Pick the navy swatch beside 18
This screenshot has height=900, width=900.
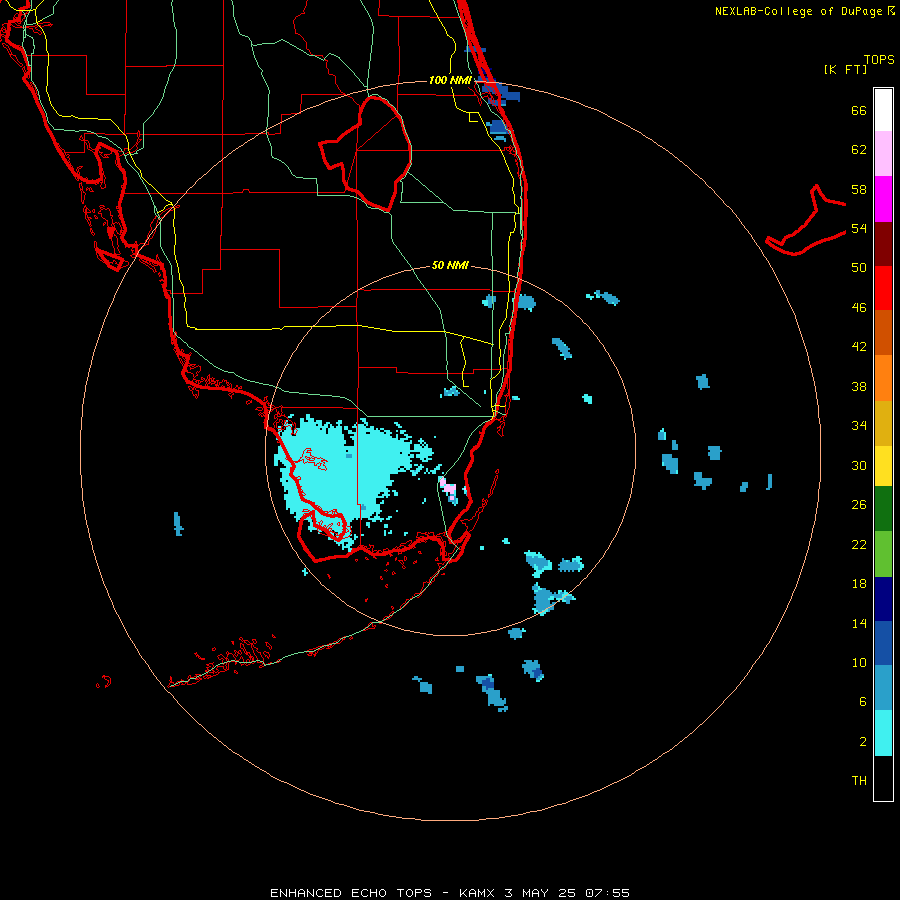883,599
